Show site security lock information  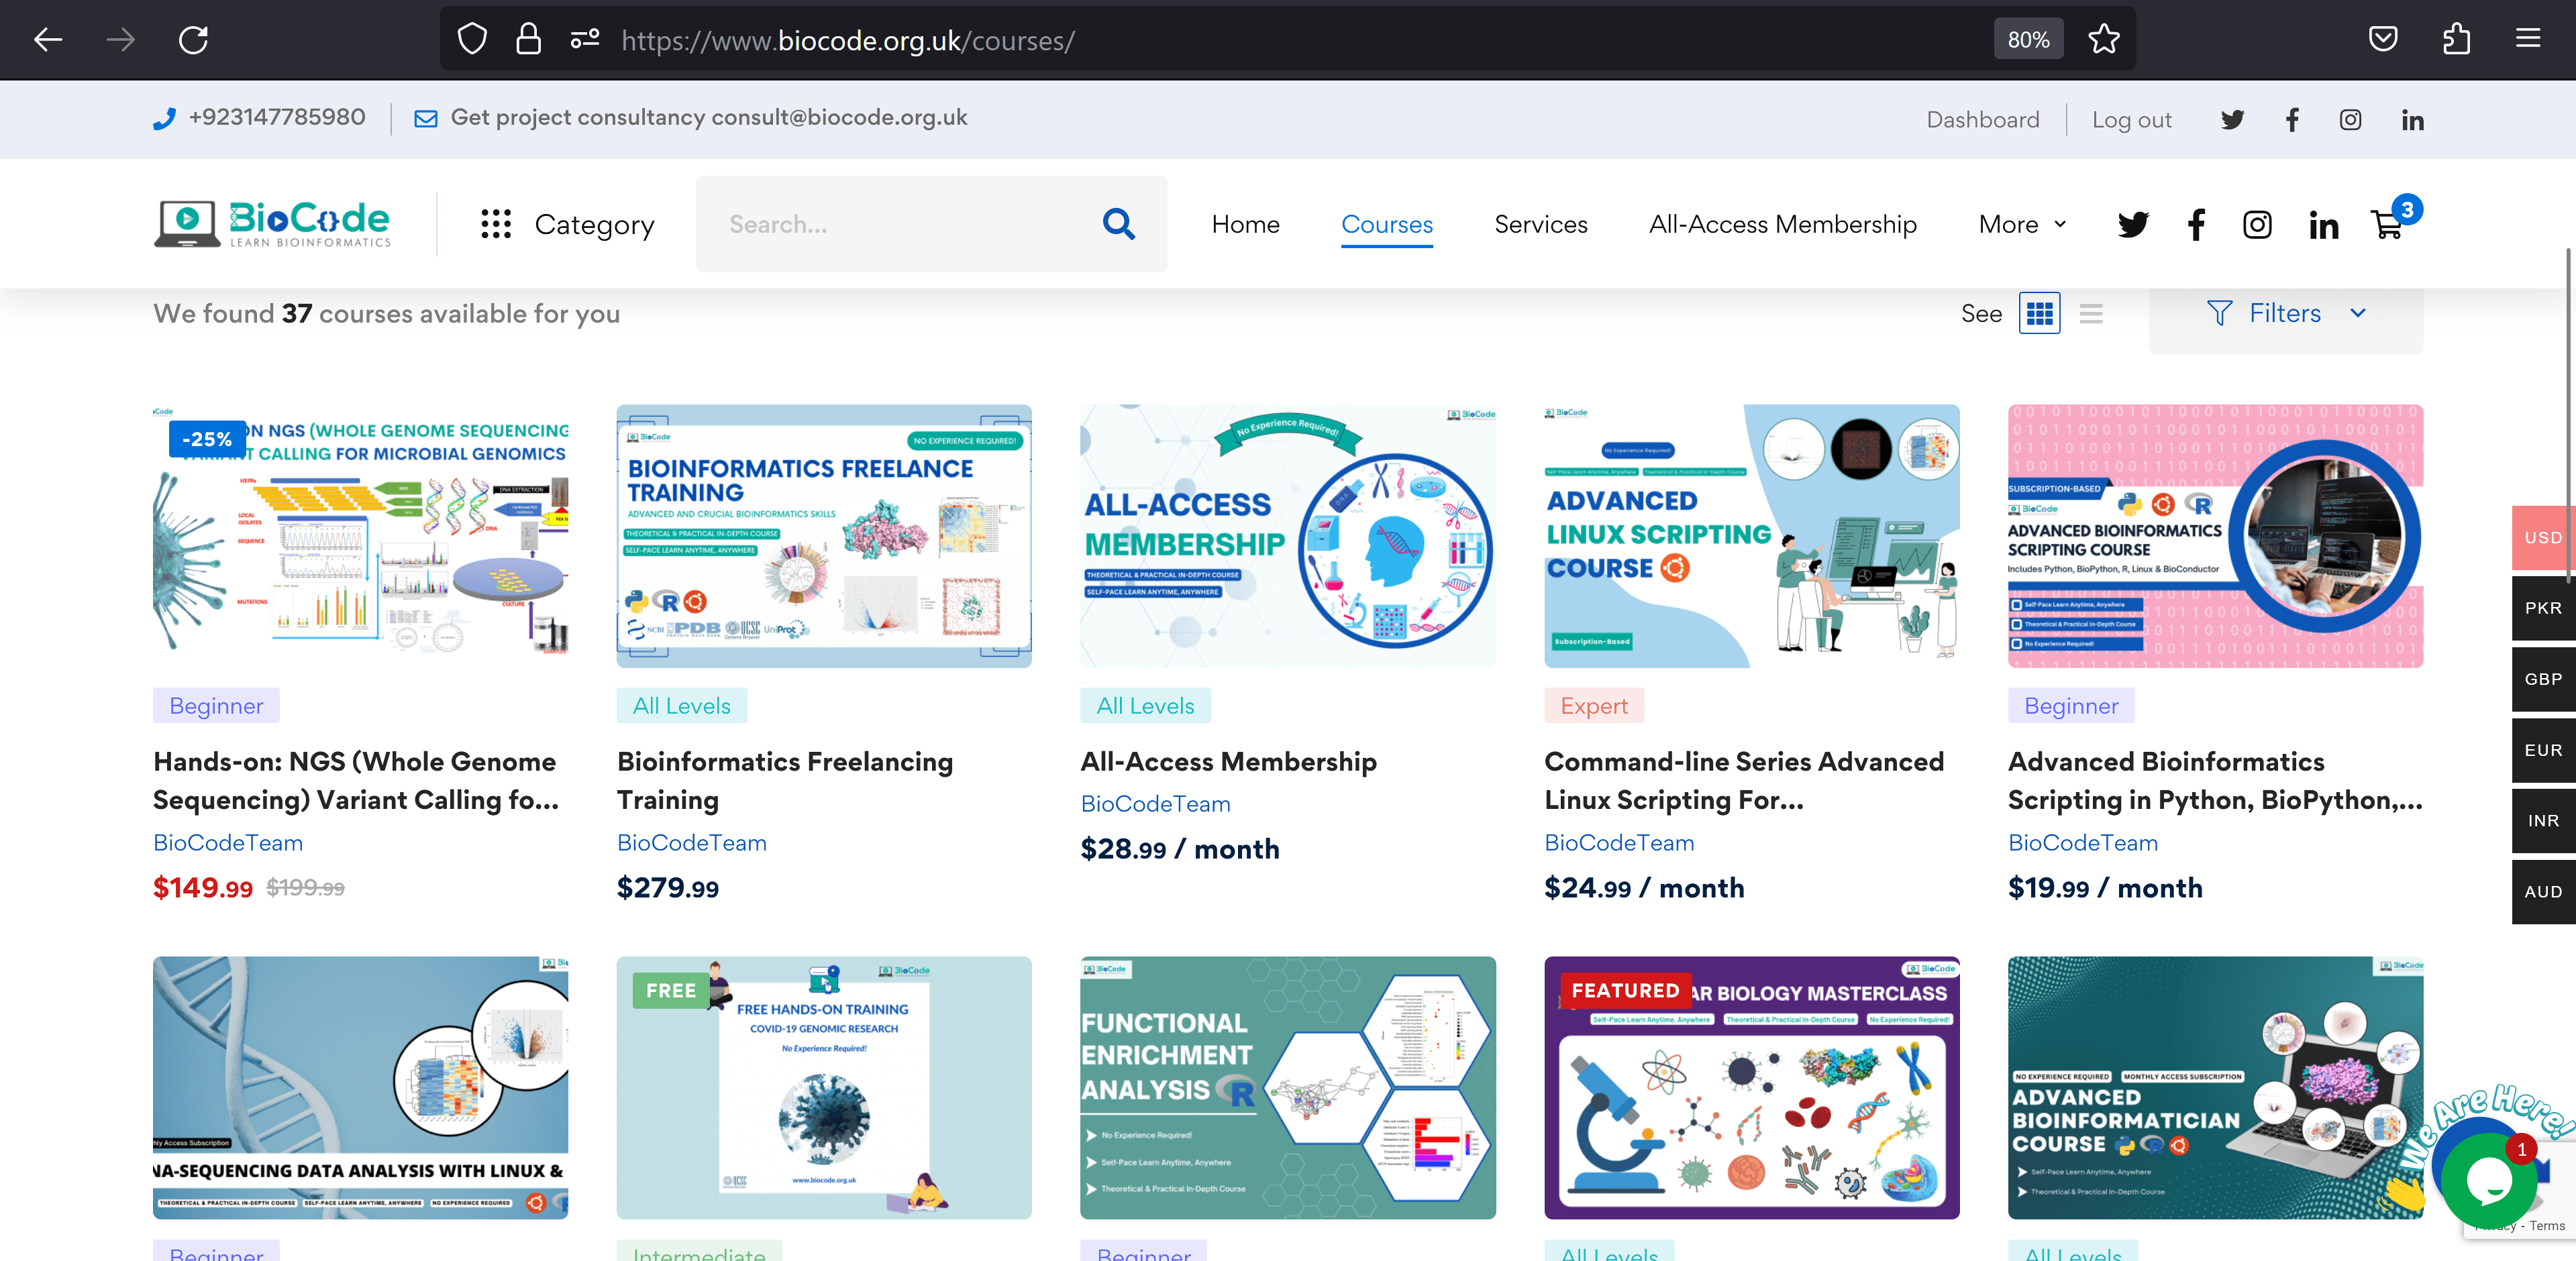tap(528, 40)
